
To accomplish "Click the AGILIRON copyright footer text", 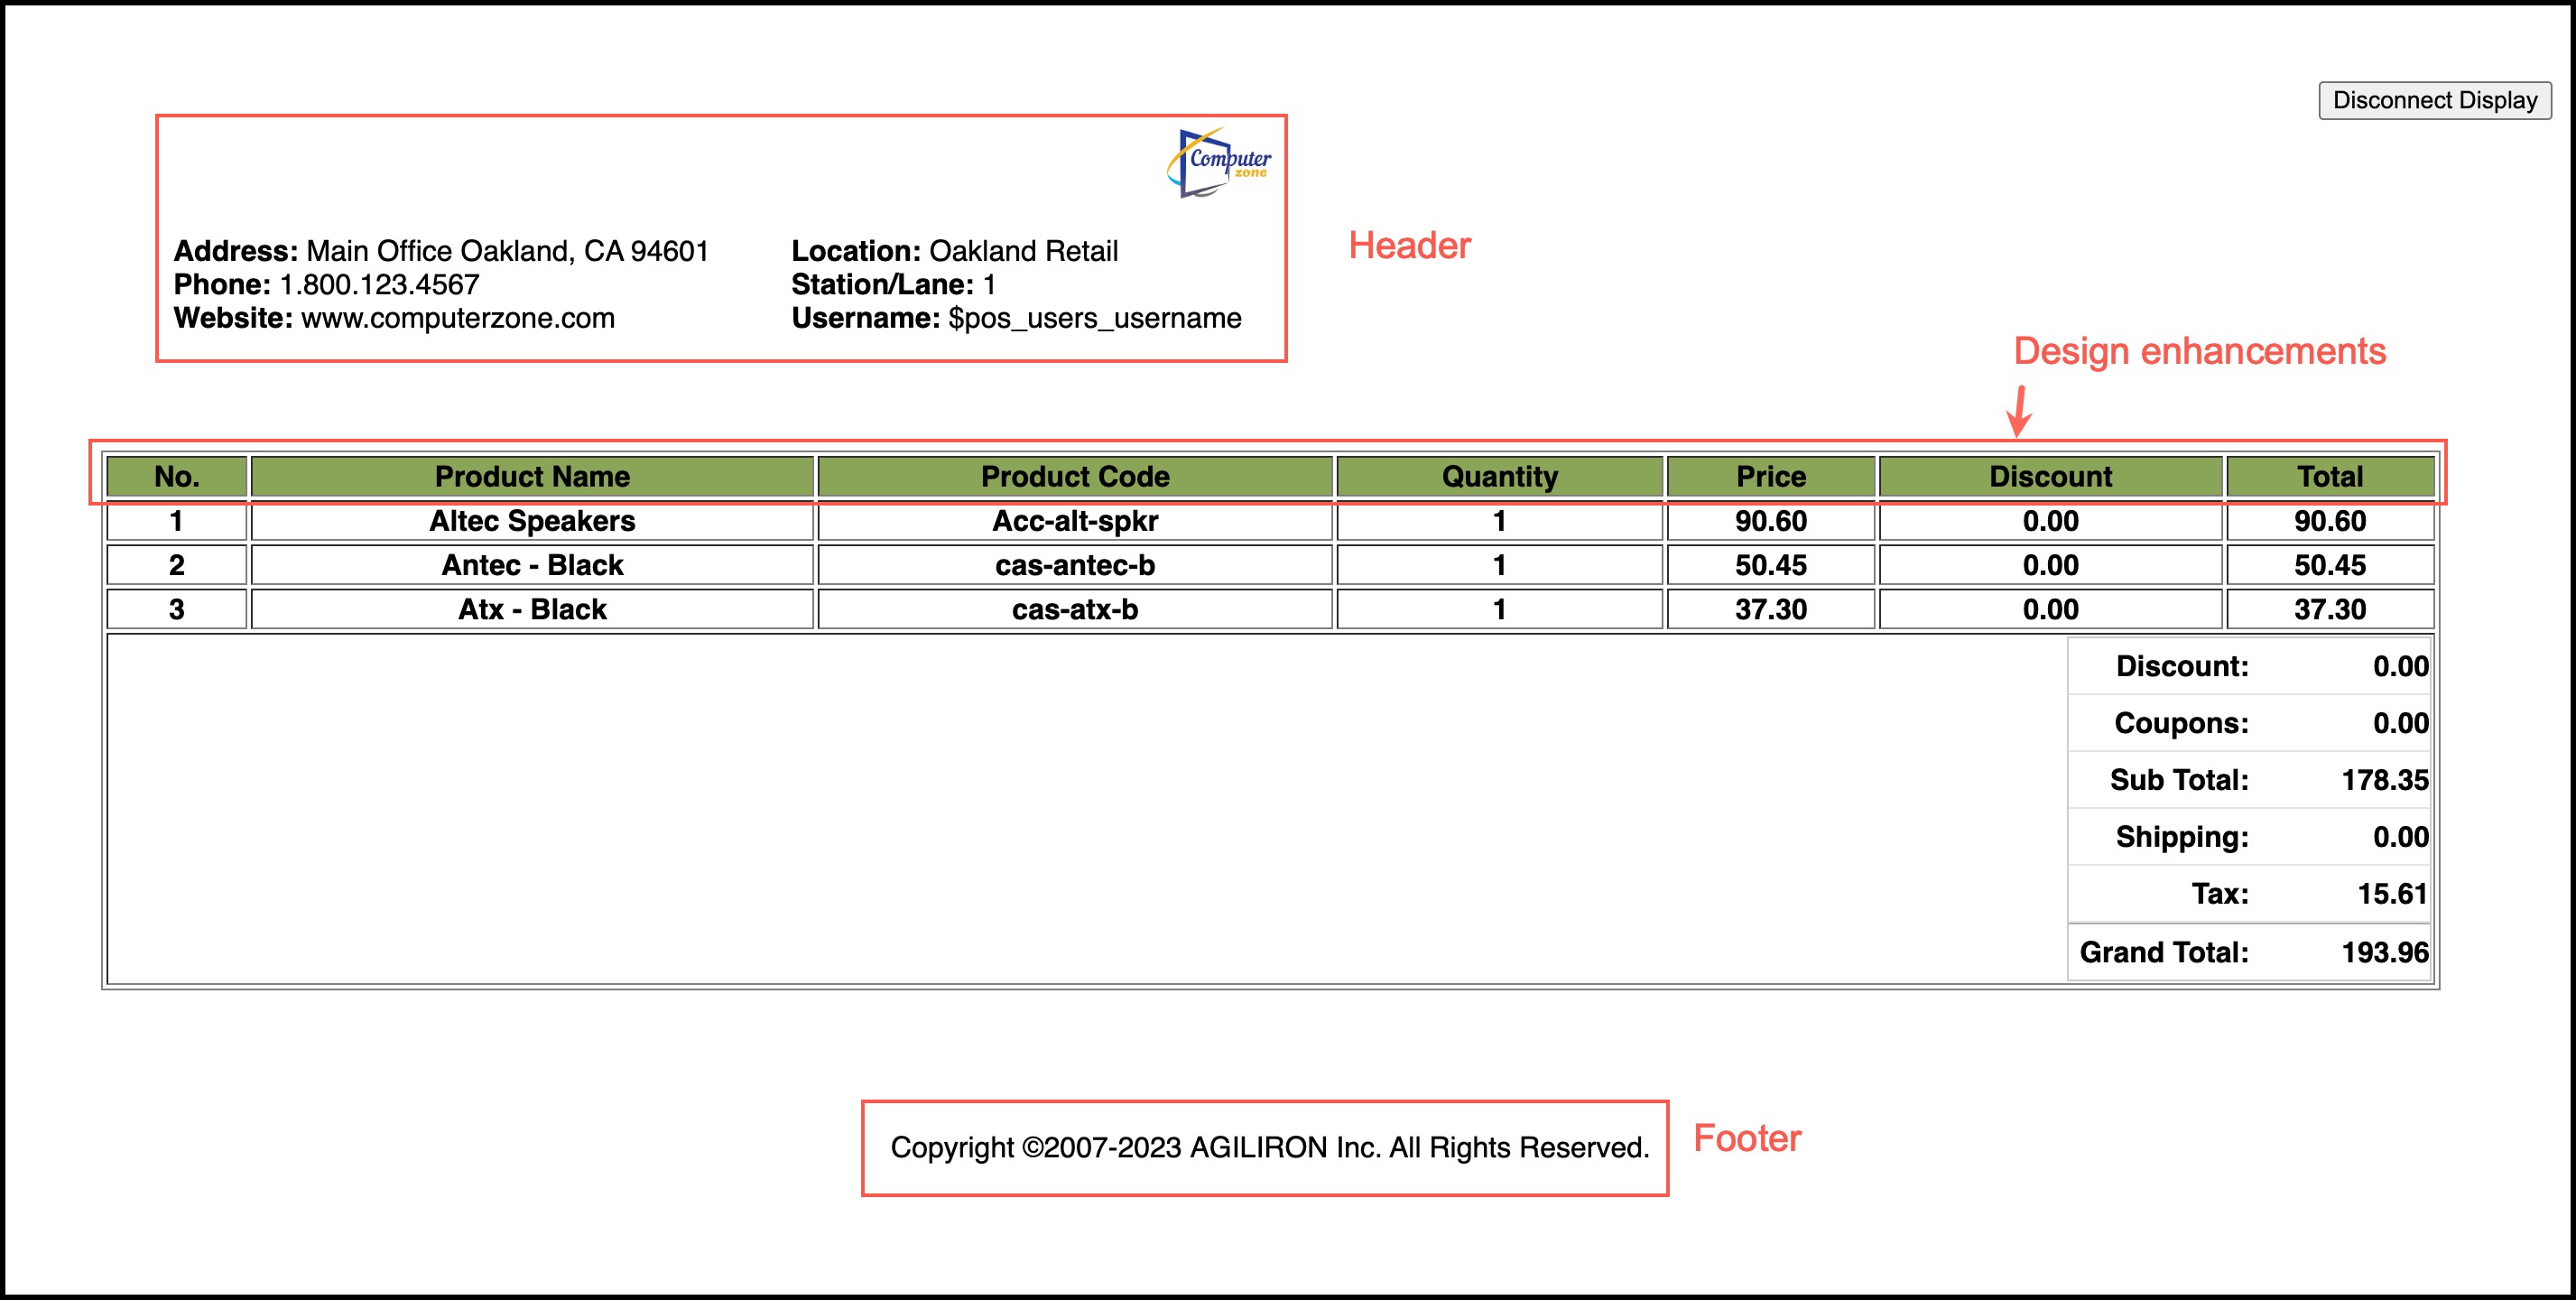I will pos(1269,1147).
